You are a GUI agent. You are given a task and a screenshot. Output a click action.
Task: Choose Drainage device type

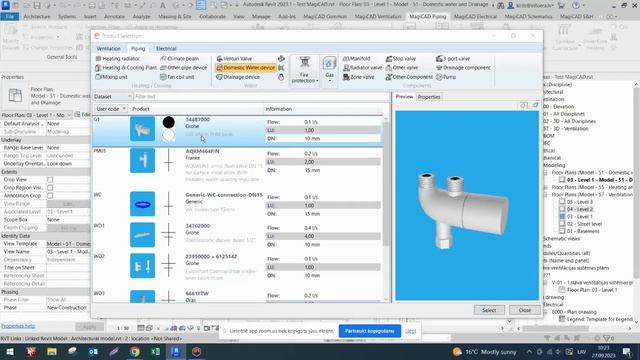point(238,77)
